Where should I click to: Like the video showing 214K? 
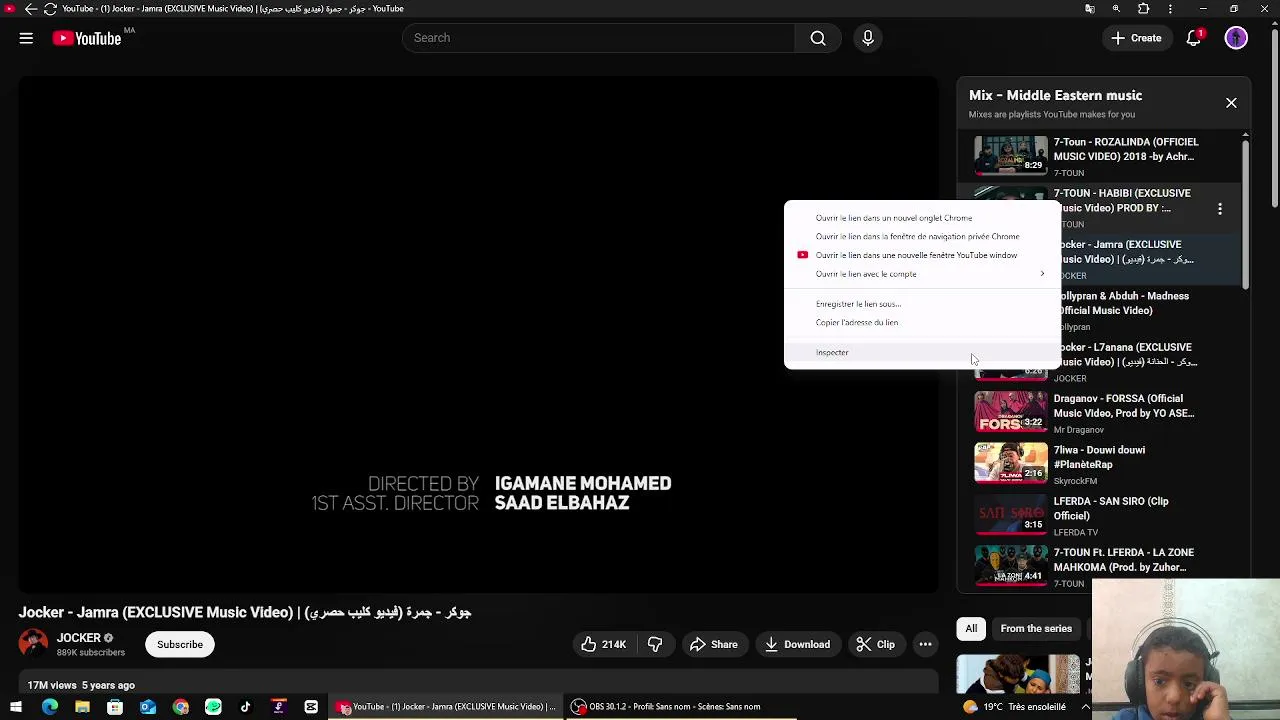click(603, 644)
